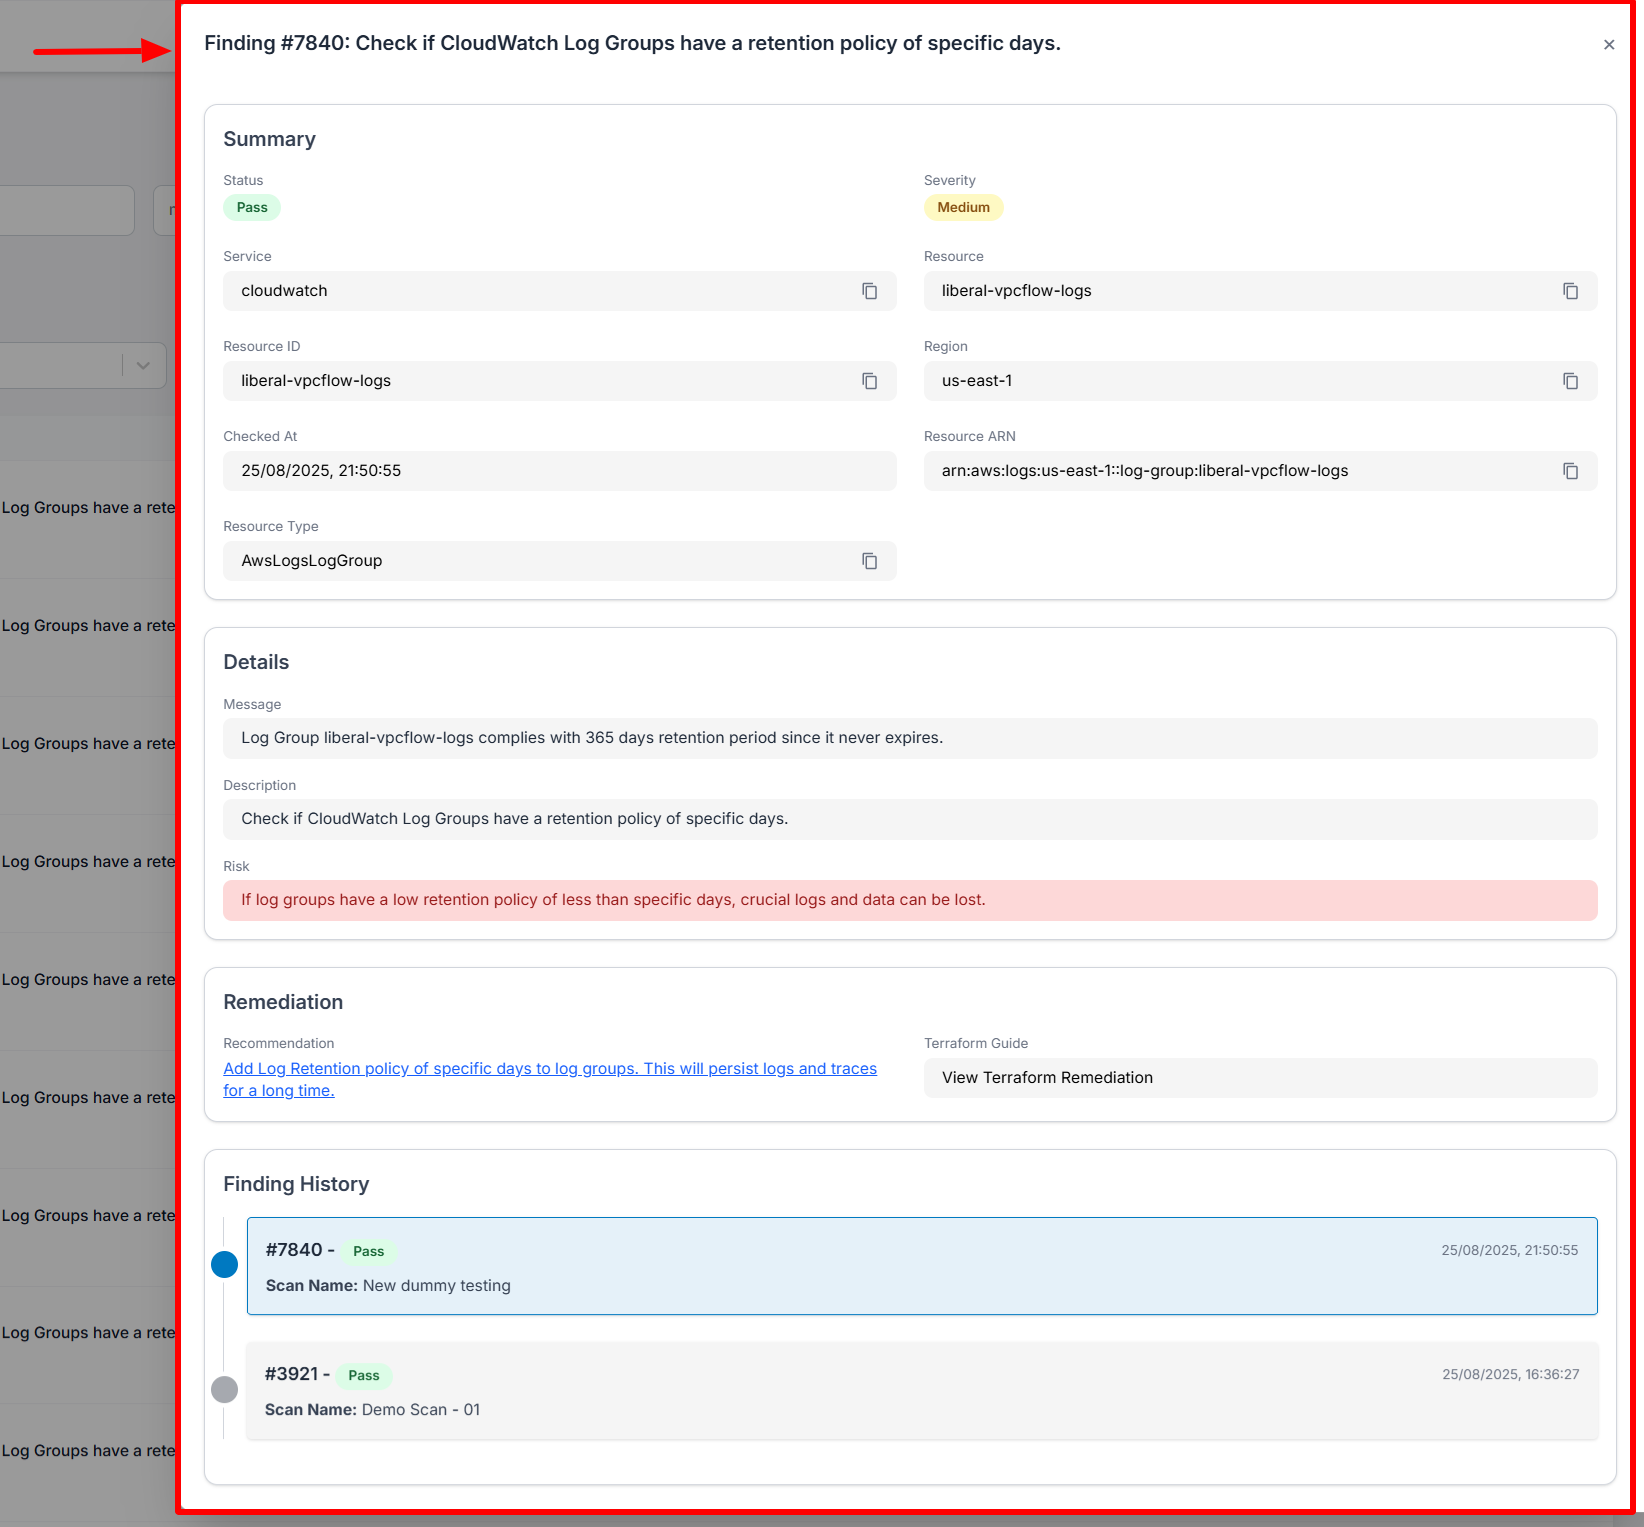This screenshot has height=1527, width=1644.
Task: Click the log group Message text field
Action: (909, 738)
